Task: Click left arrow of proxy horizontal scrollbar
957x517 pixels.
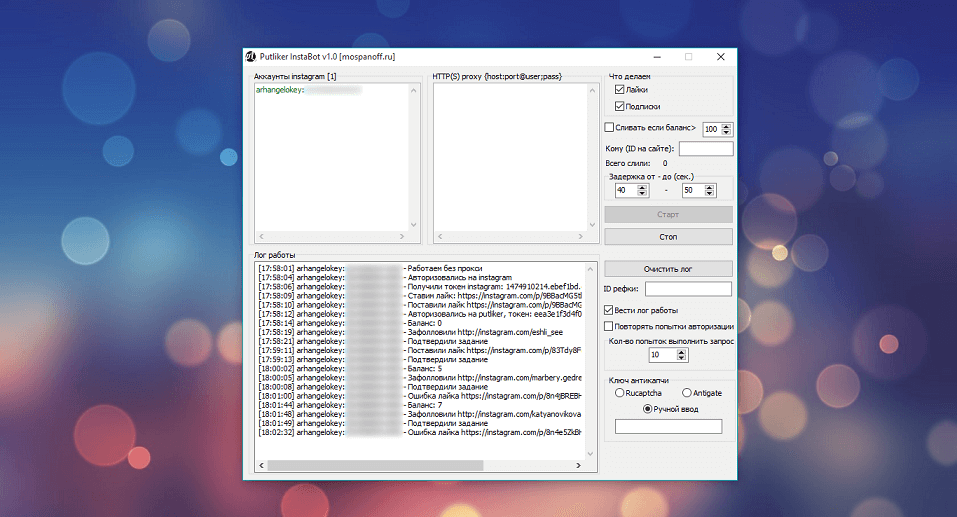Action: tap(440, 236)
